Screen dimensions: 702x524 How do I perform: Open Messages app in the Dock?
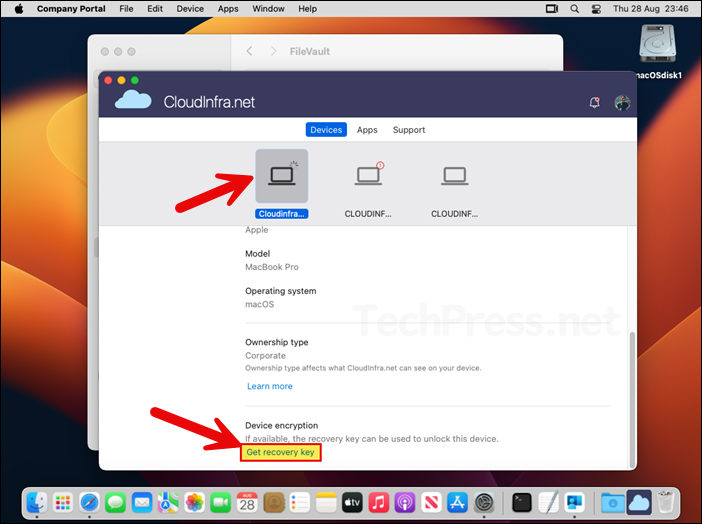click(x=116, y=503)
